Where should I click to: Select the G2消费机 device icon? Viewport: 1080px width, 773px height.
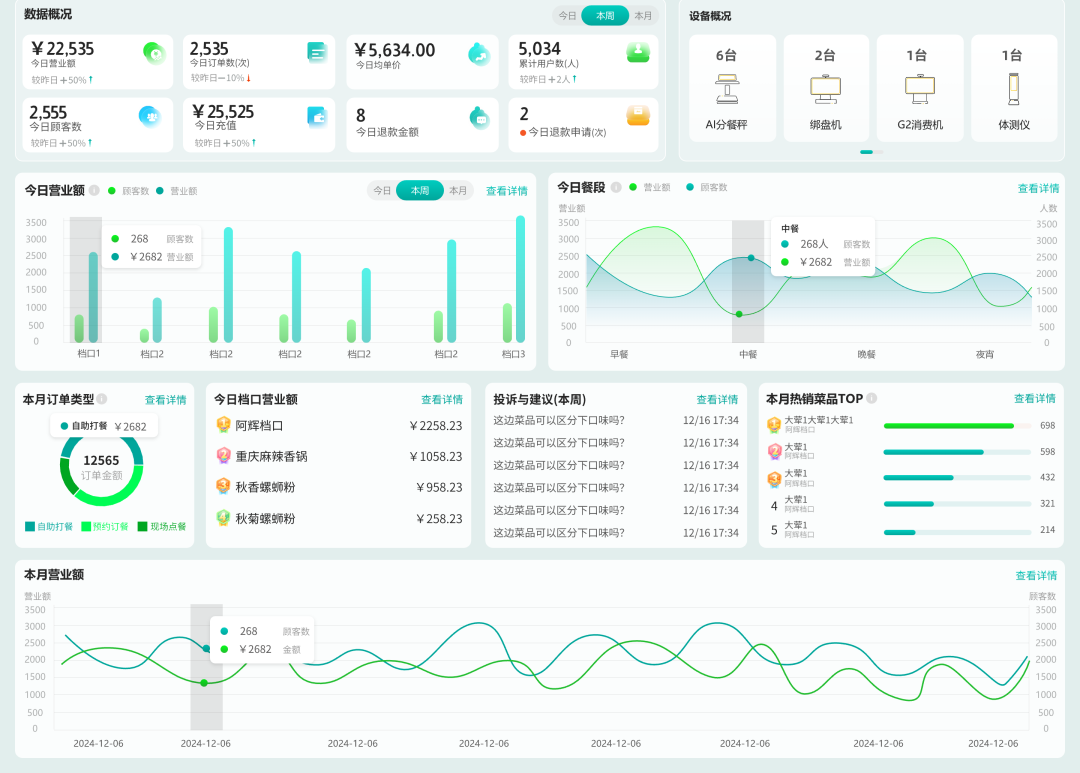click(920, 90)
